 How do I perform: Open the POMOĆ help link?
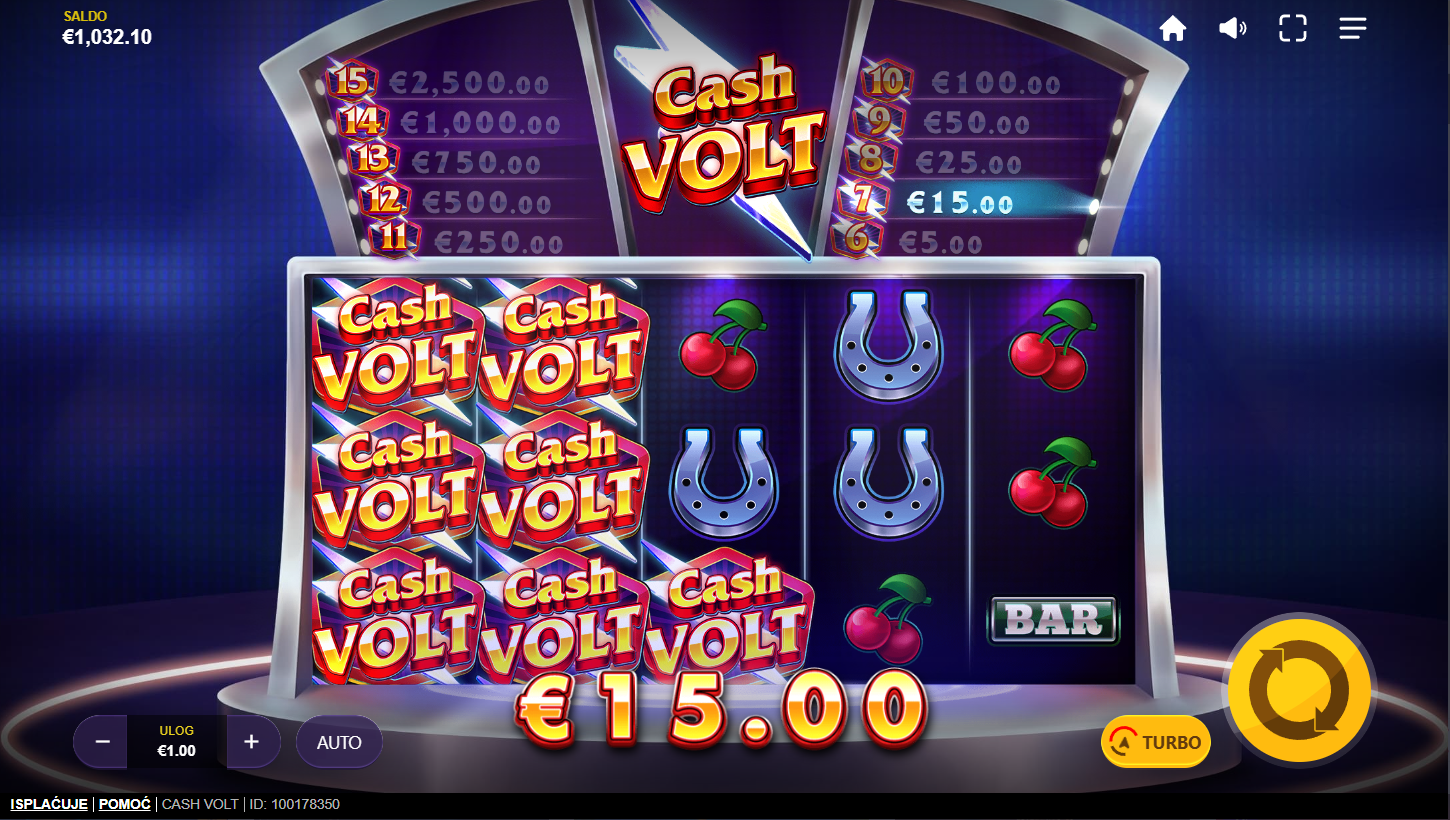(124, 804)
